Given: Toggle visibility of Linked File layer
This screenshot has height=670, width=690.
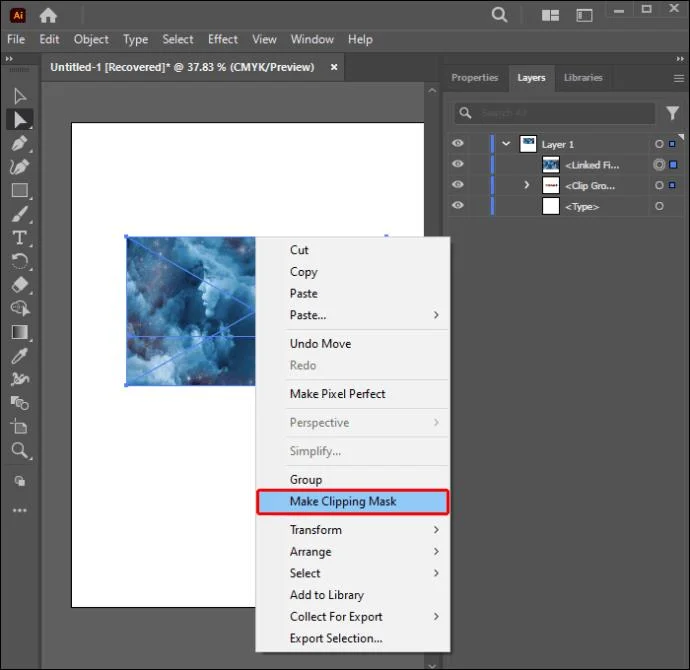Looking at the screenshot, I should click(458, 164).
